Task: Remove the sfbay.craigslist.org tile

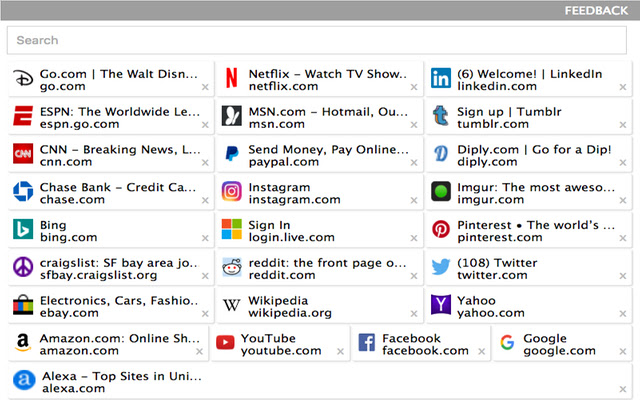Action: pos(205,276)
